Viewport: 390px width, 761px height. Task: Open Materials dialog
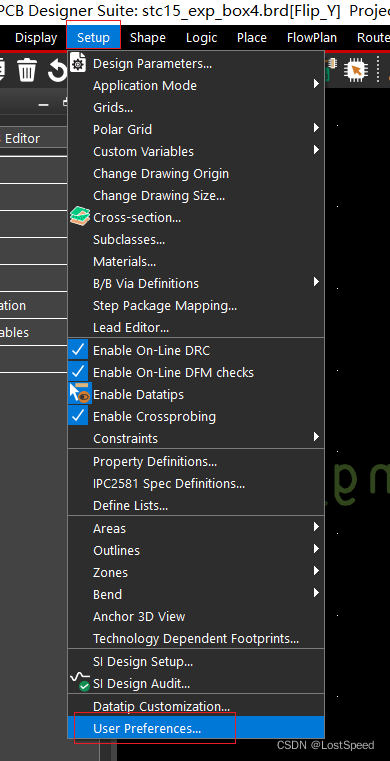click(x=195, y=262)
